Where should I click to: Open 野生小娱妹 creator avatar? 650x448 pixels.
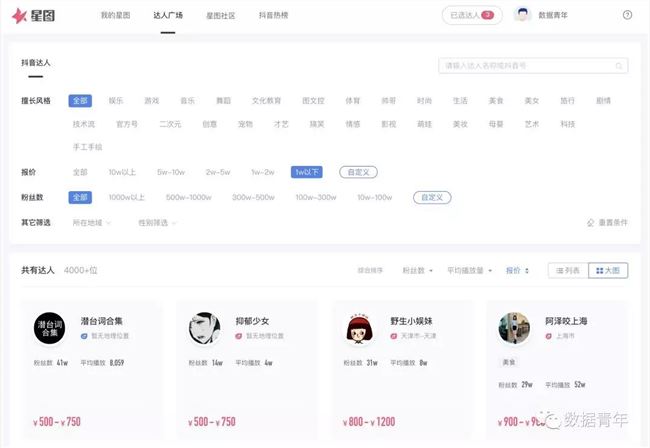tap(359, 329)
